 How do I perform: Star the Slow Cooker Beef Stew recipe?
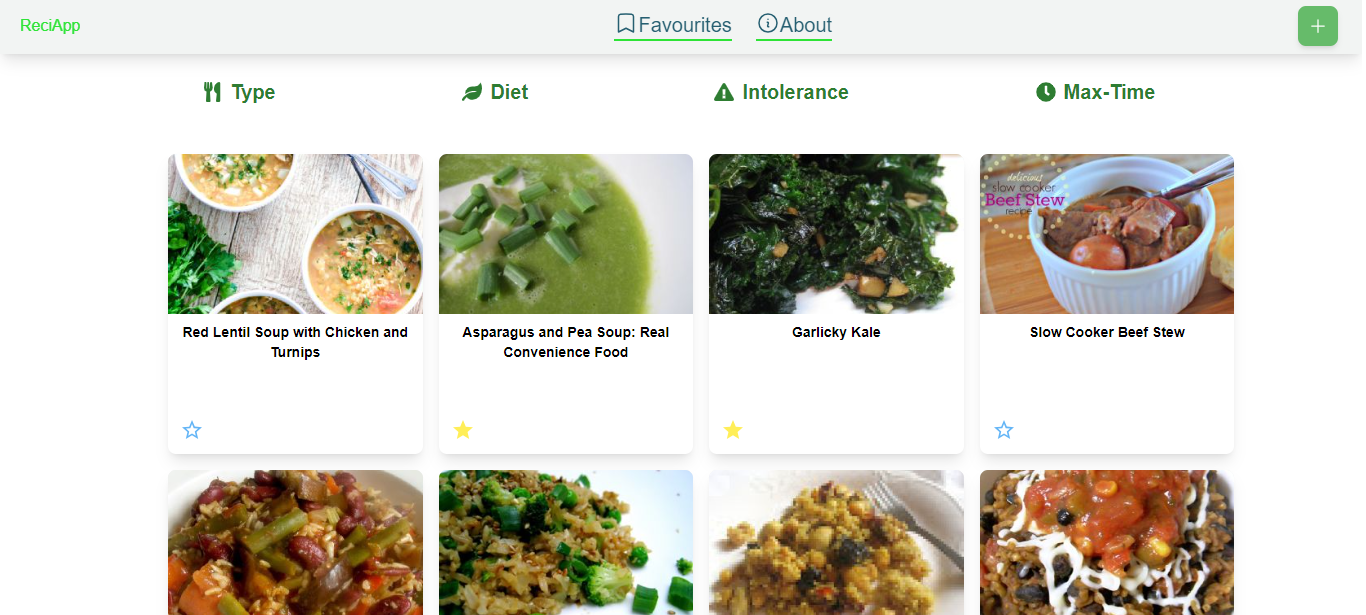[x=1004, y=430]
